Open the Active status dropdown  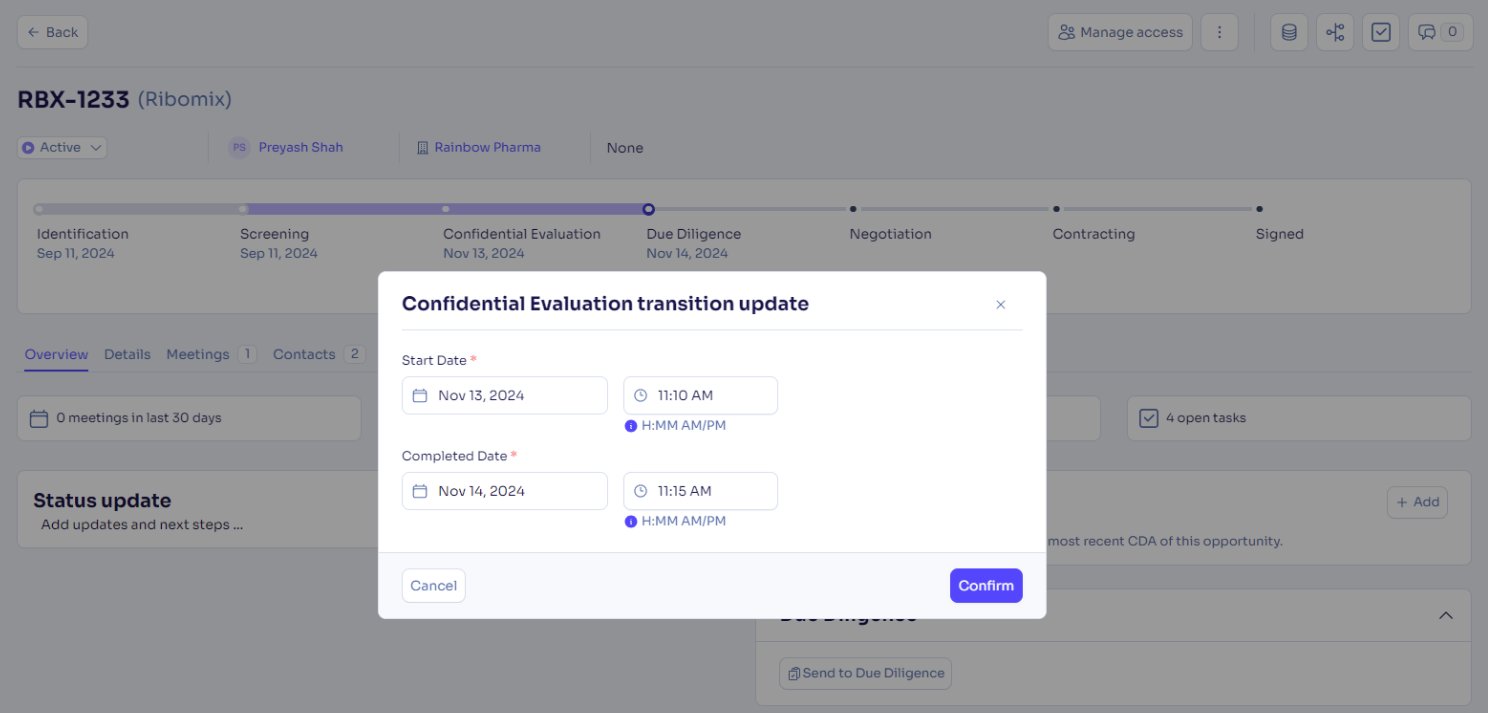[x=62, y=147]
